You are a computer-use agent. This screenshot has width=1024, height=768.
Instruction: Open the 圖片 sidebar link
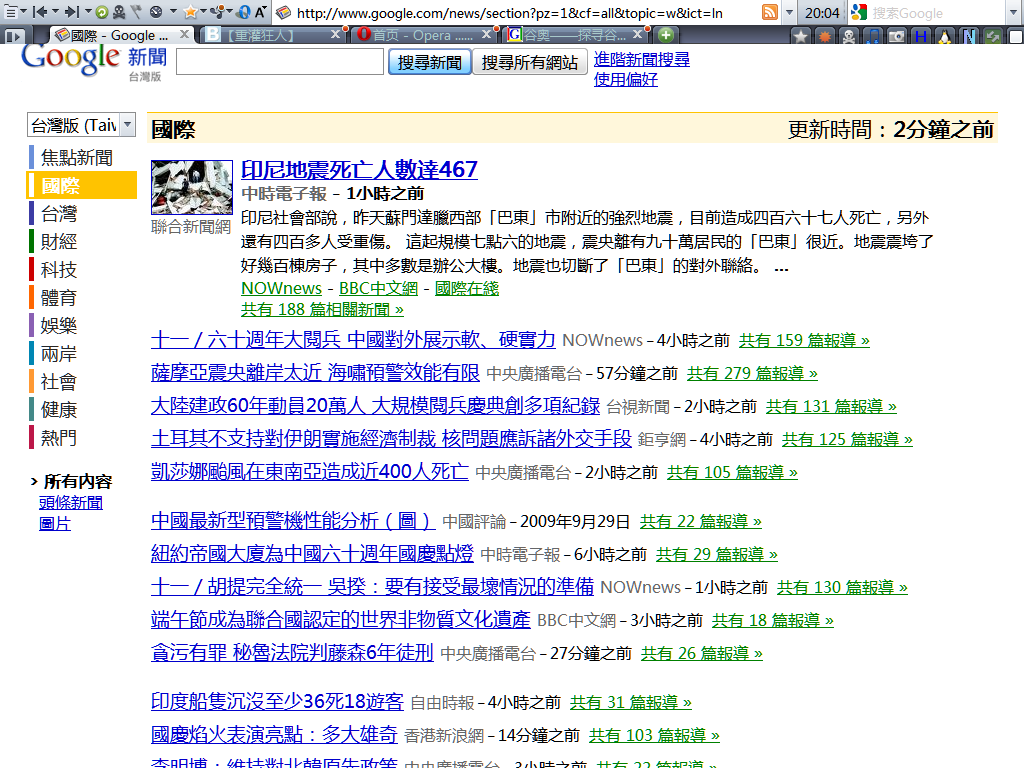tap(55, 524)
